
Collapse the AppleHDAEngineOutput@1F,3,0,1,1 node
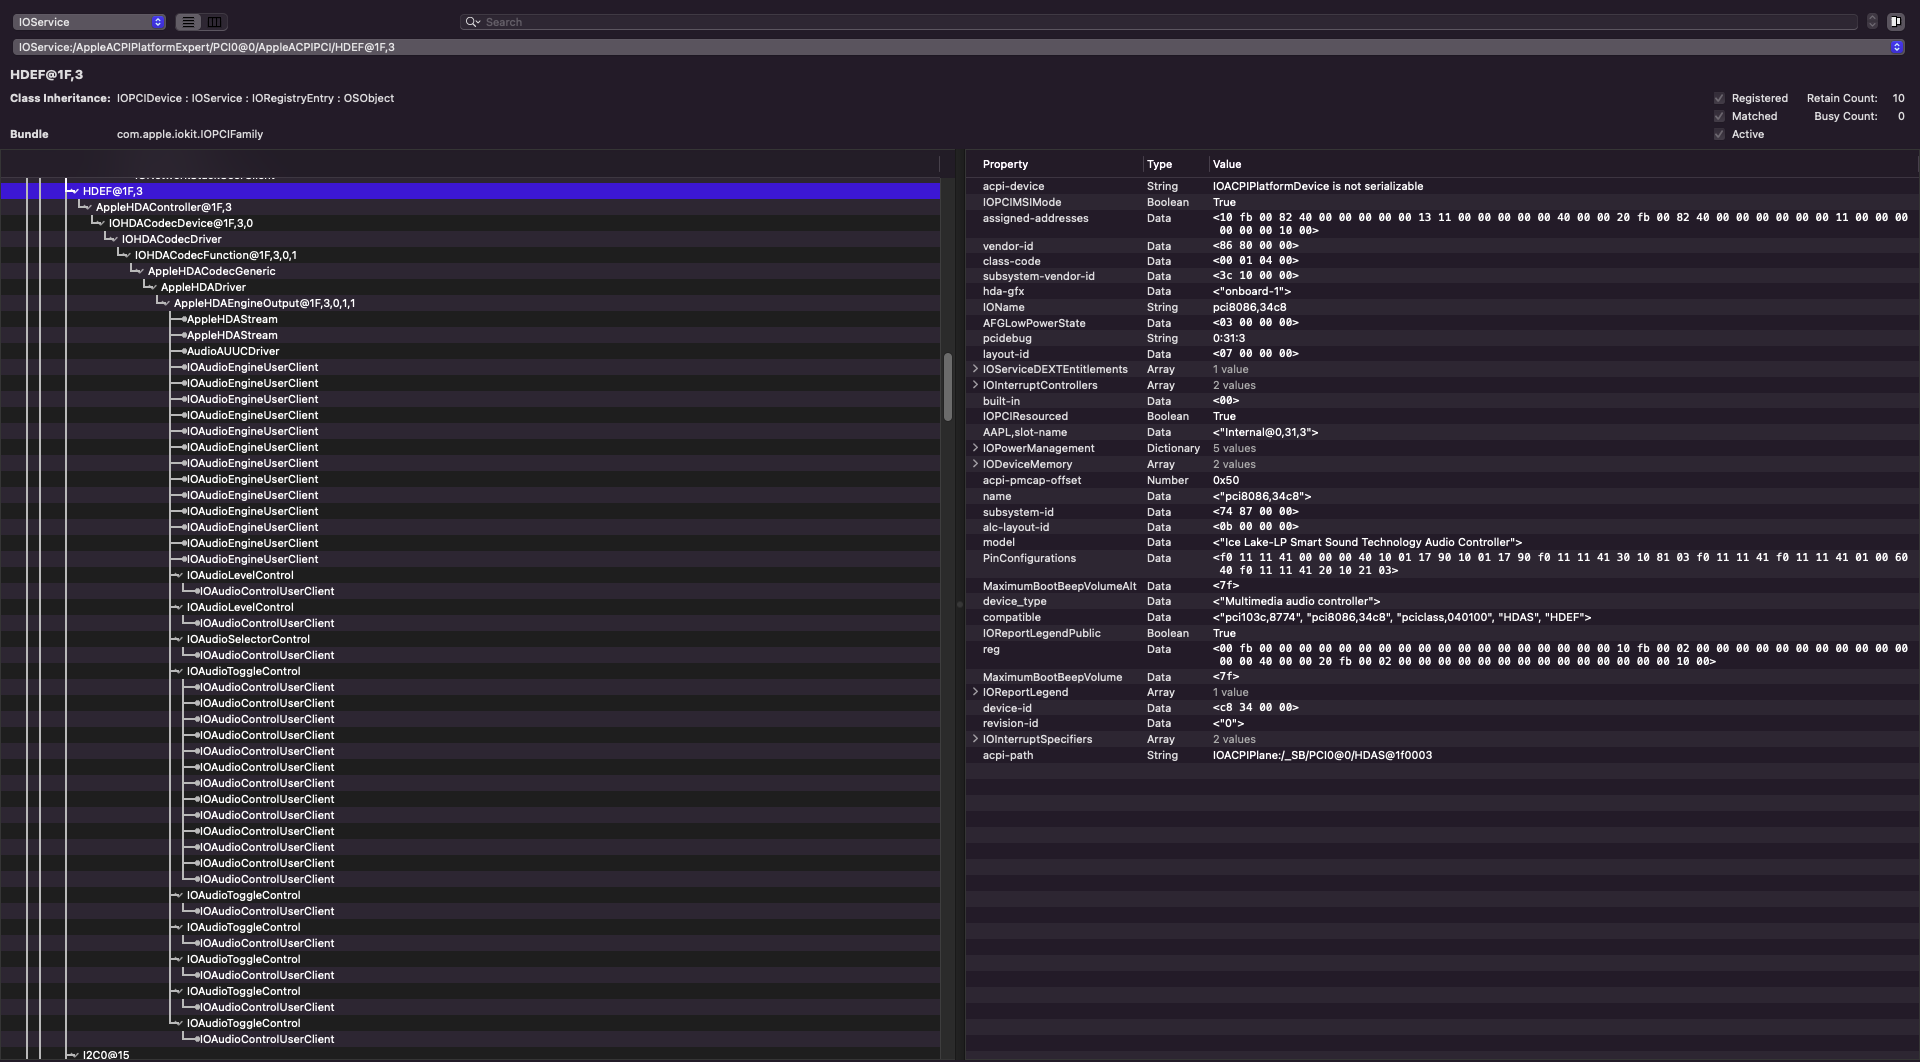click(x=164, y=303)
